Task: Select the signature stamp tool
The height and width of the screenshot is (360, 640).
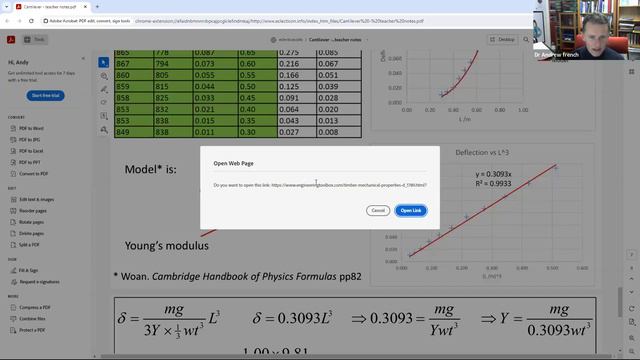Action: click(x=104, y=130)
